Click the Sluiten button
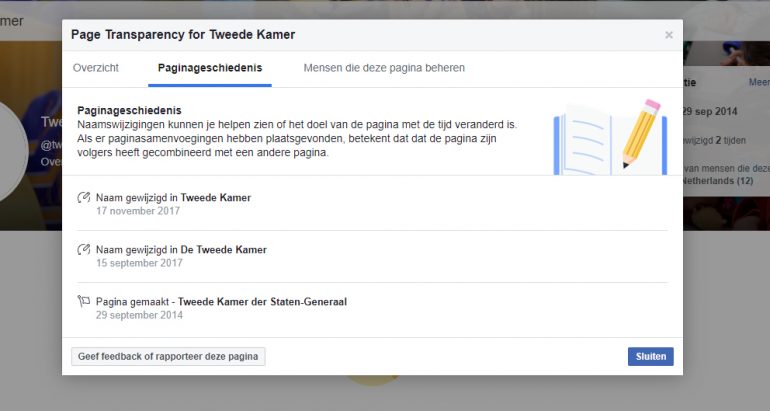 tap(651, 356)
